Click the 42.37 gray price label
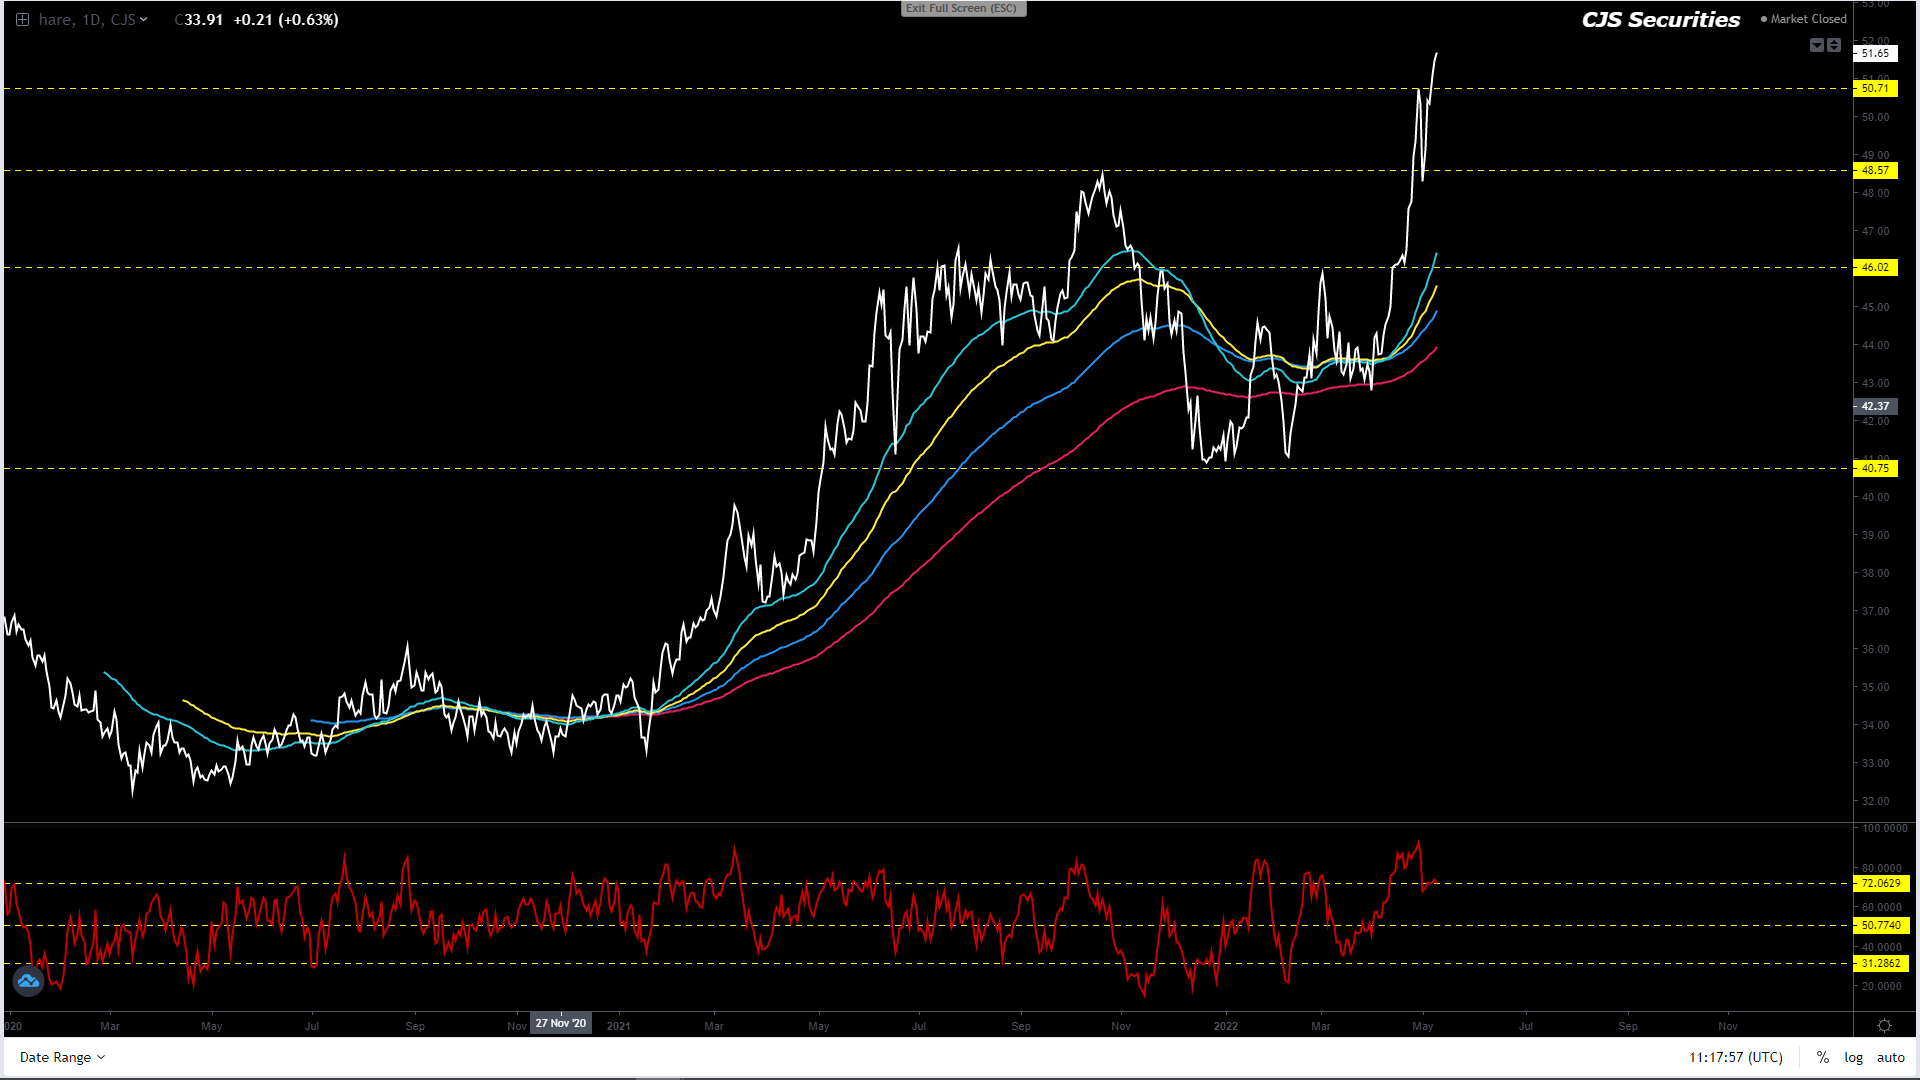Viewport: 1920px width, 1080px height. pos(1875,407)
